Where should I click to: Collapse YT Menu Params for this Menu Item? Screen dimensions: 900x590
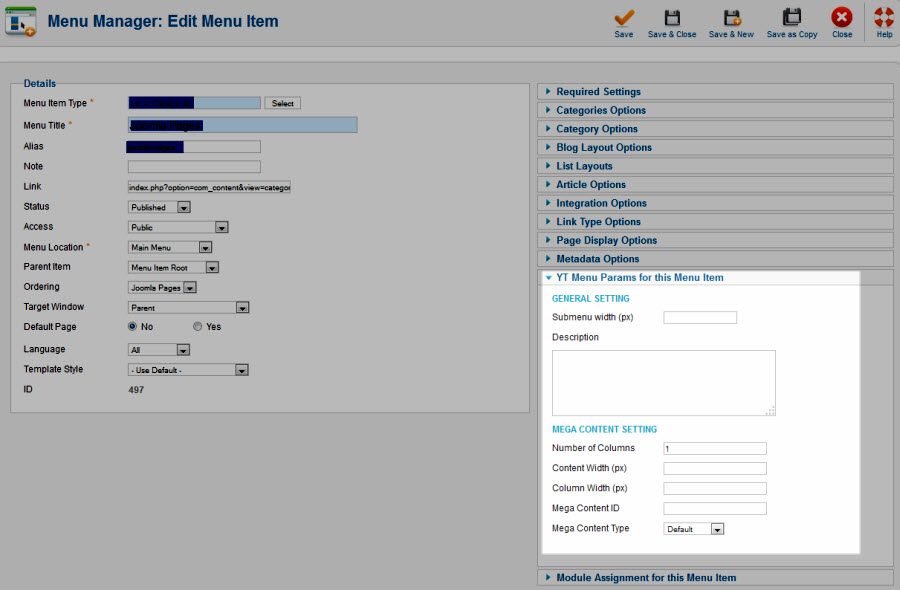point(639,278)
